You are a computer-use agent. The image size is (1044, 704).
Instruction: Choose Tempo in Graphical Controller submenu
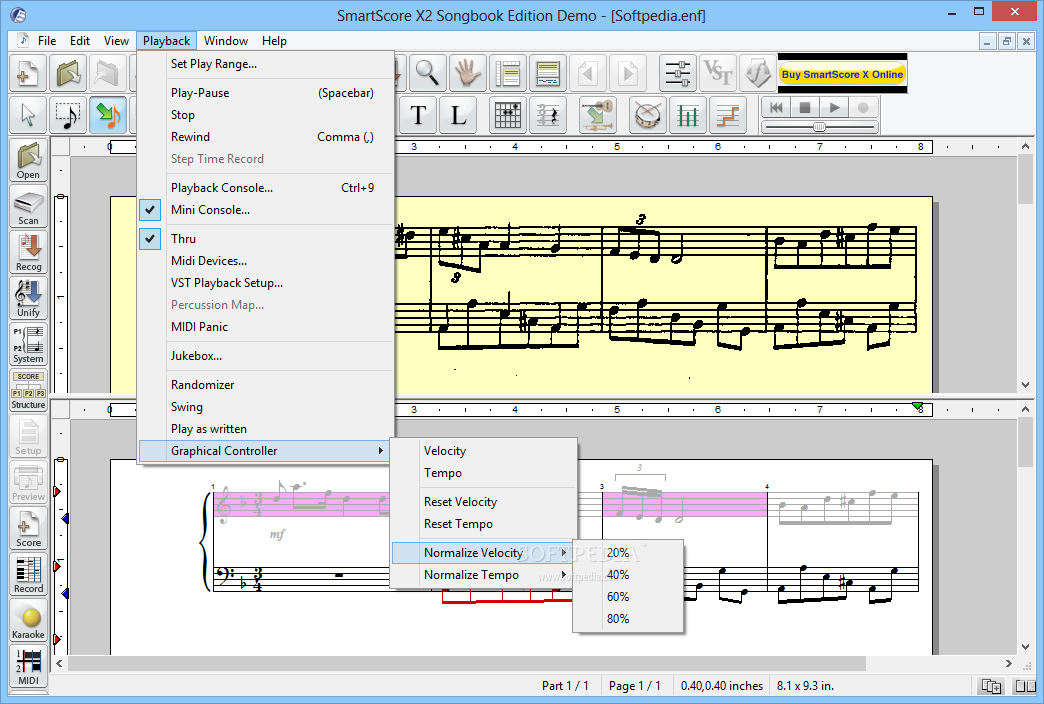(482, 473)
